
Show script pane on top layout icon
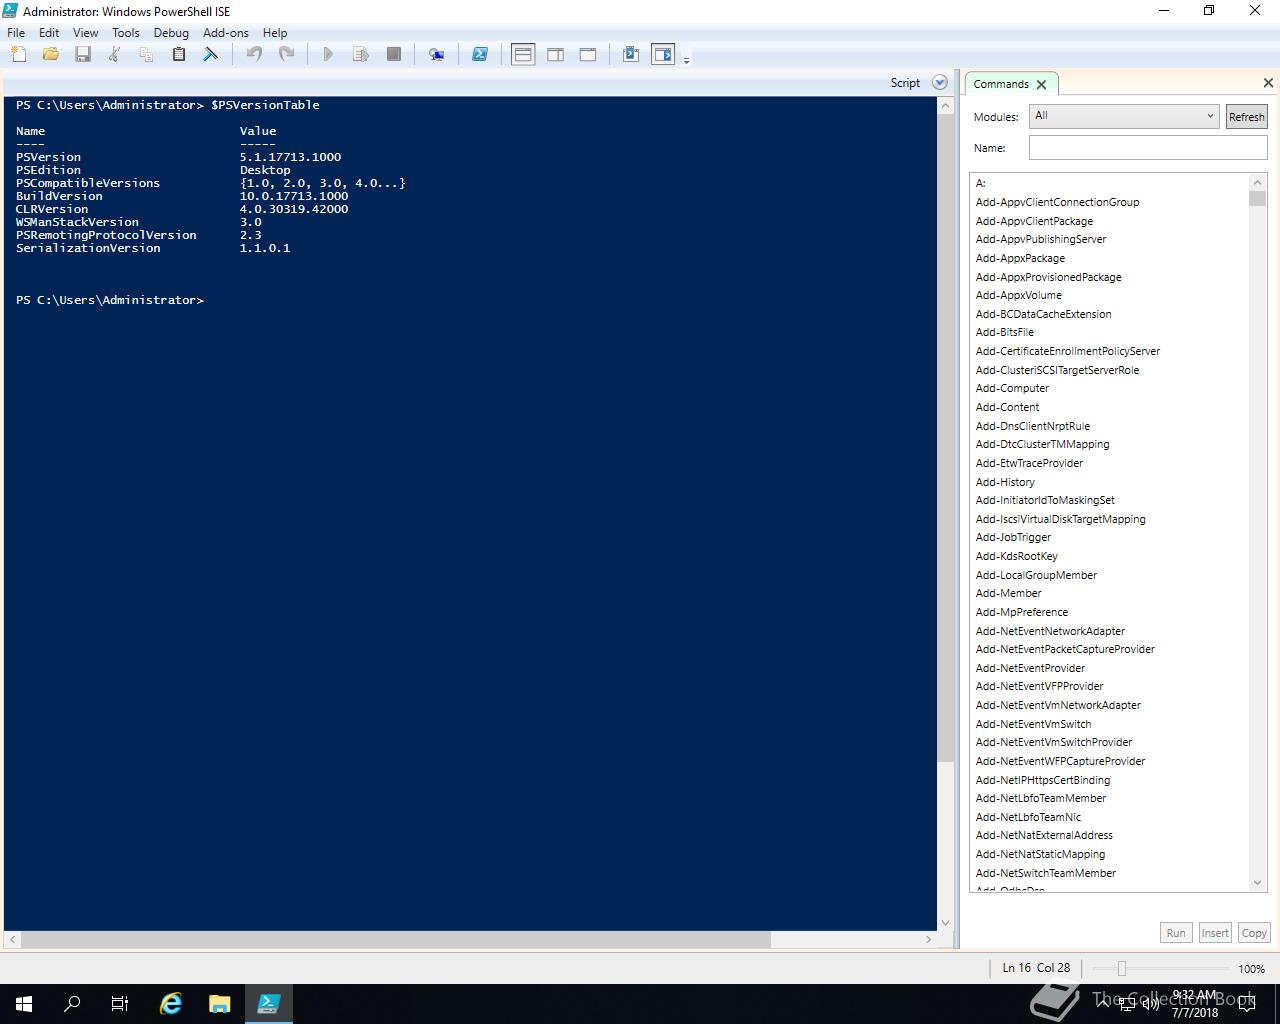click(523, 55)
